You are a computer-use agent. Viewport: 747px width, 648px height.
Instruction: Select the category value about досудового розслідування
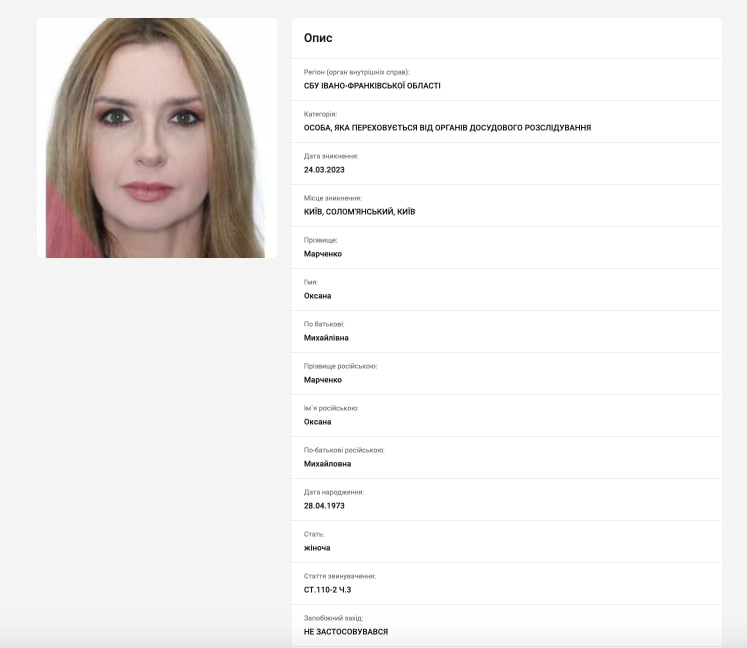click(447, 128)
